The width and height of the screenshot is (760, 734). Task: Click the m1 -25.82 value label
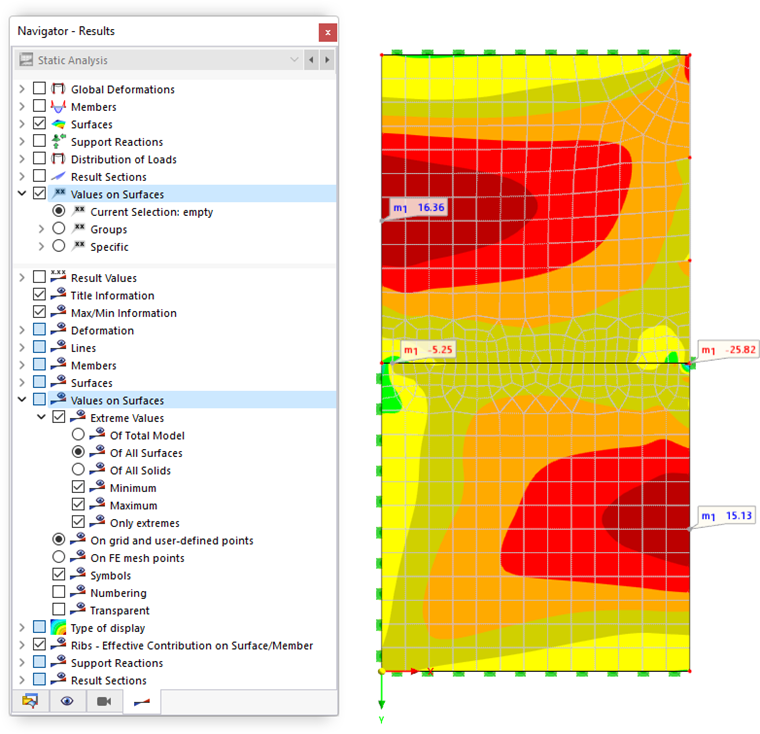point(728,350)
